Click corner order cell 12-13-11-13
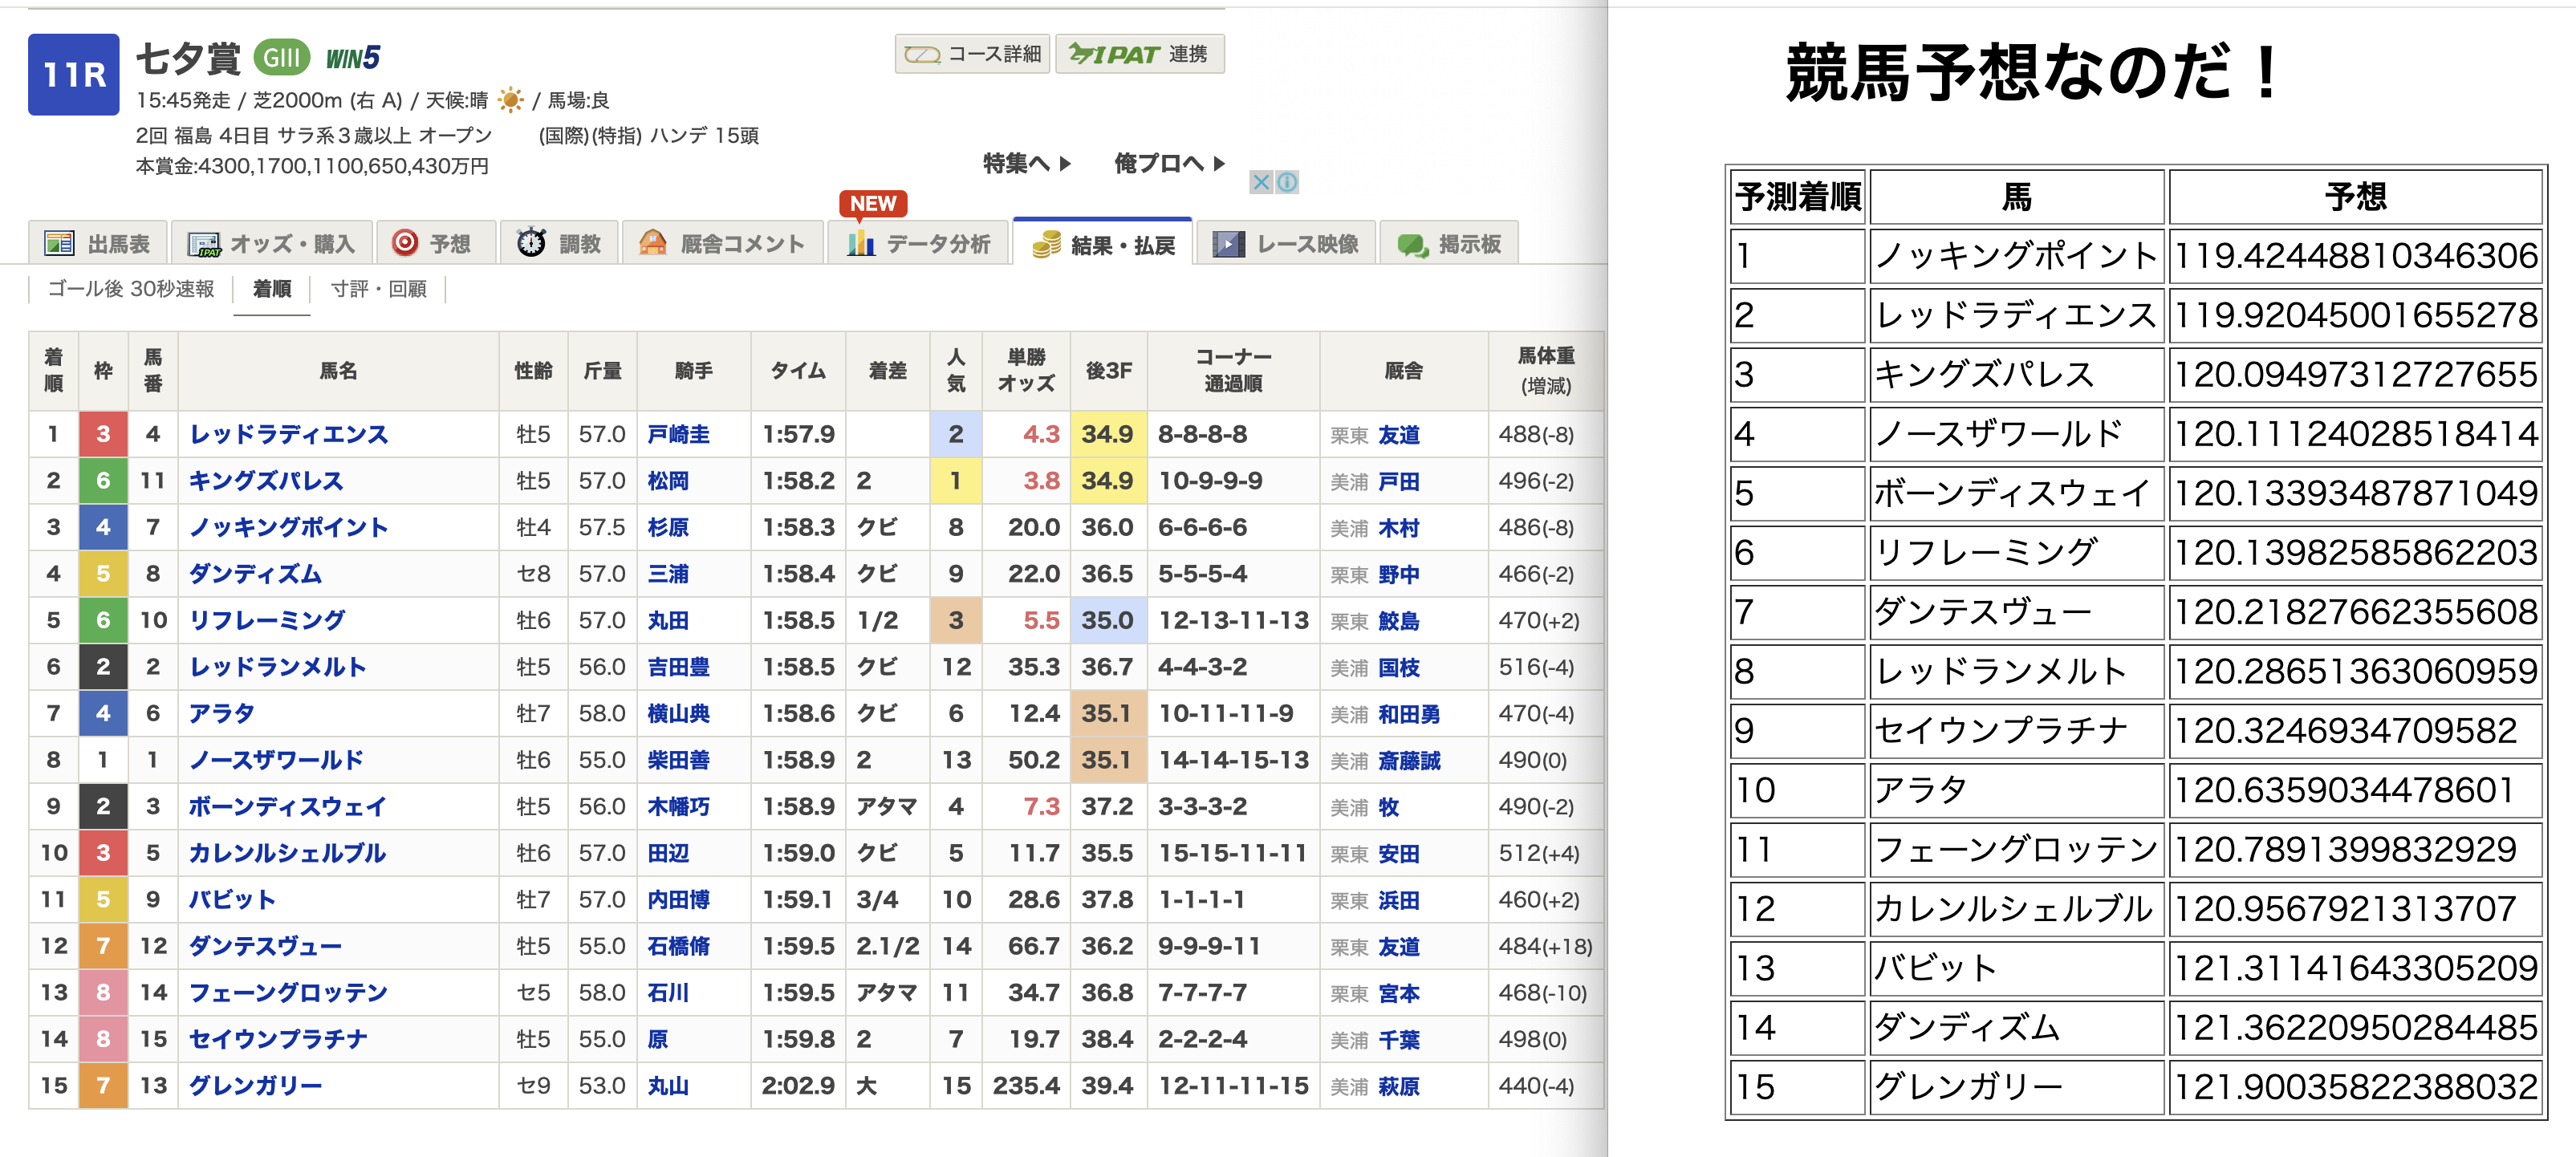Image resolution: width=2576 pixels, height=1157 pixels. click(x=1233, y=620)
